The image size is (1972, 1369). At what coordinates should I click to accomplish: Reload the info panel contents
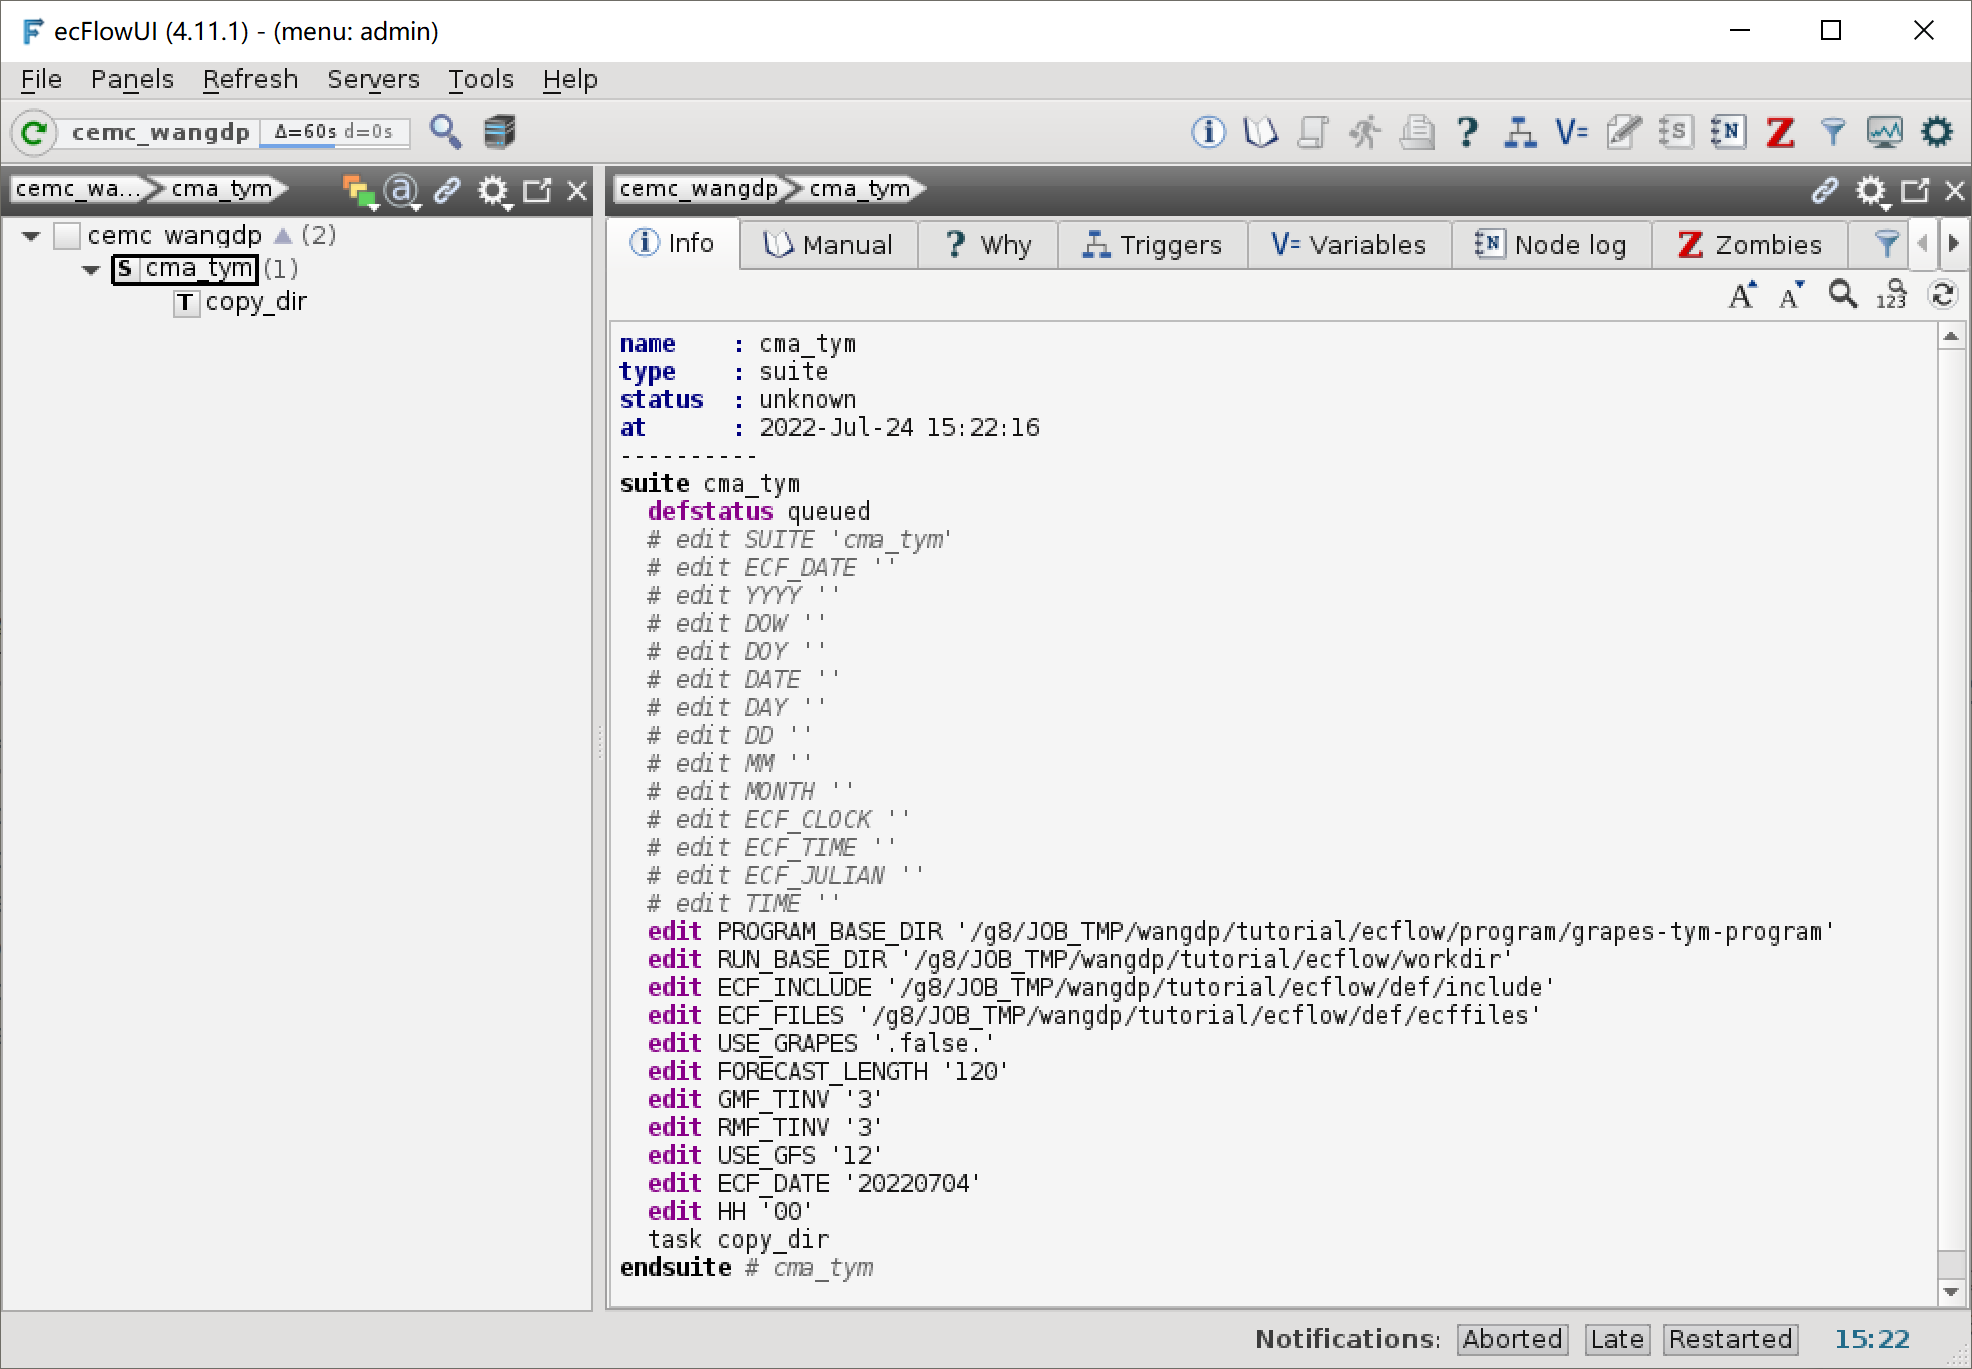click(x=1942, y=295)
